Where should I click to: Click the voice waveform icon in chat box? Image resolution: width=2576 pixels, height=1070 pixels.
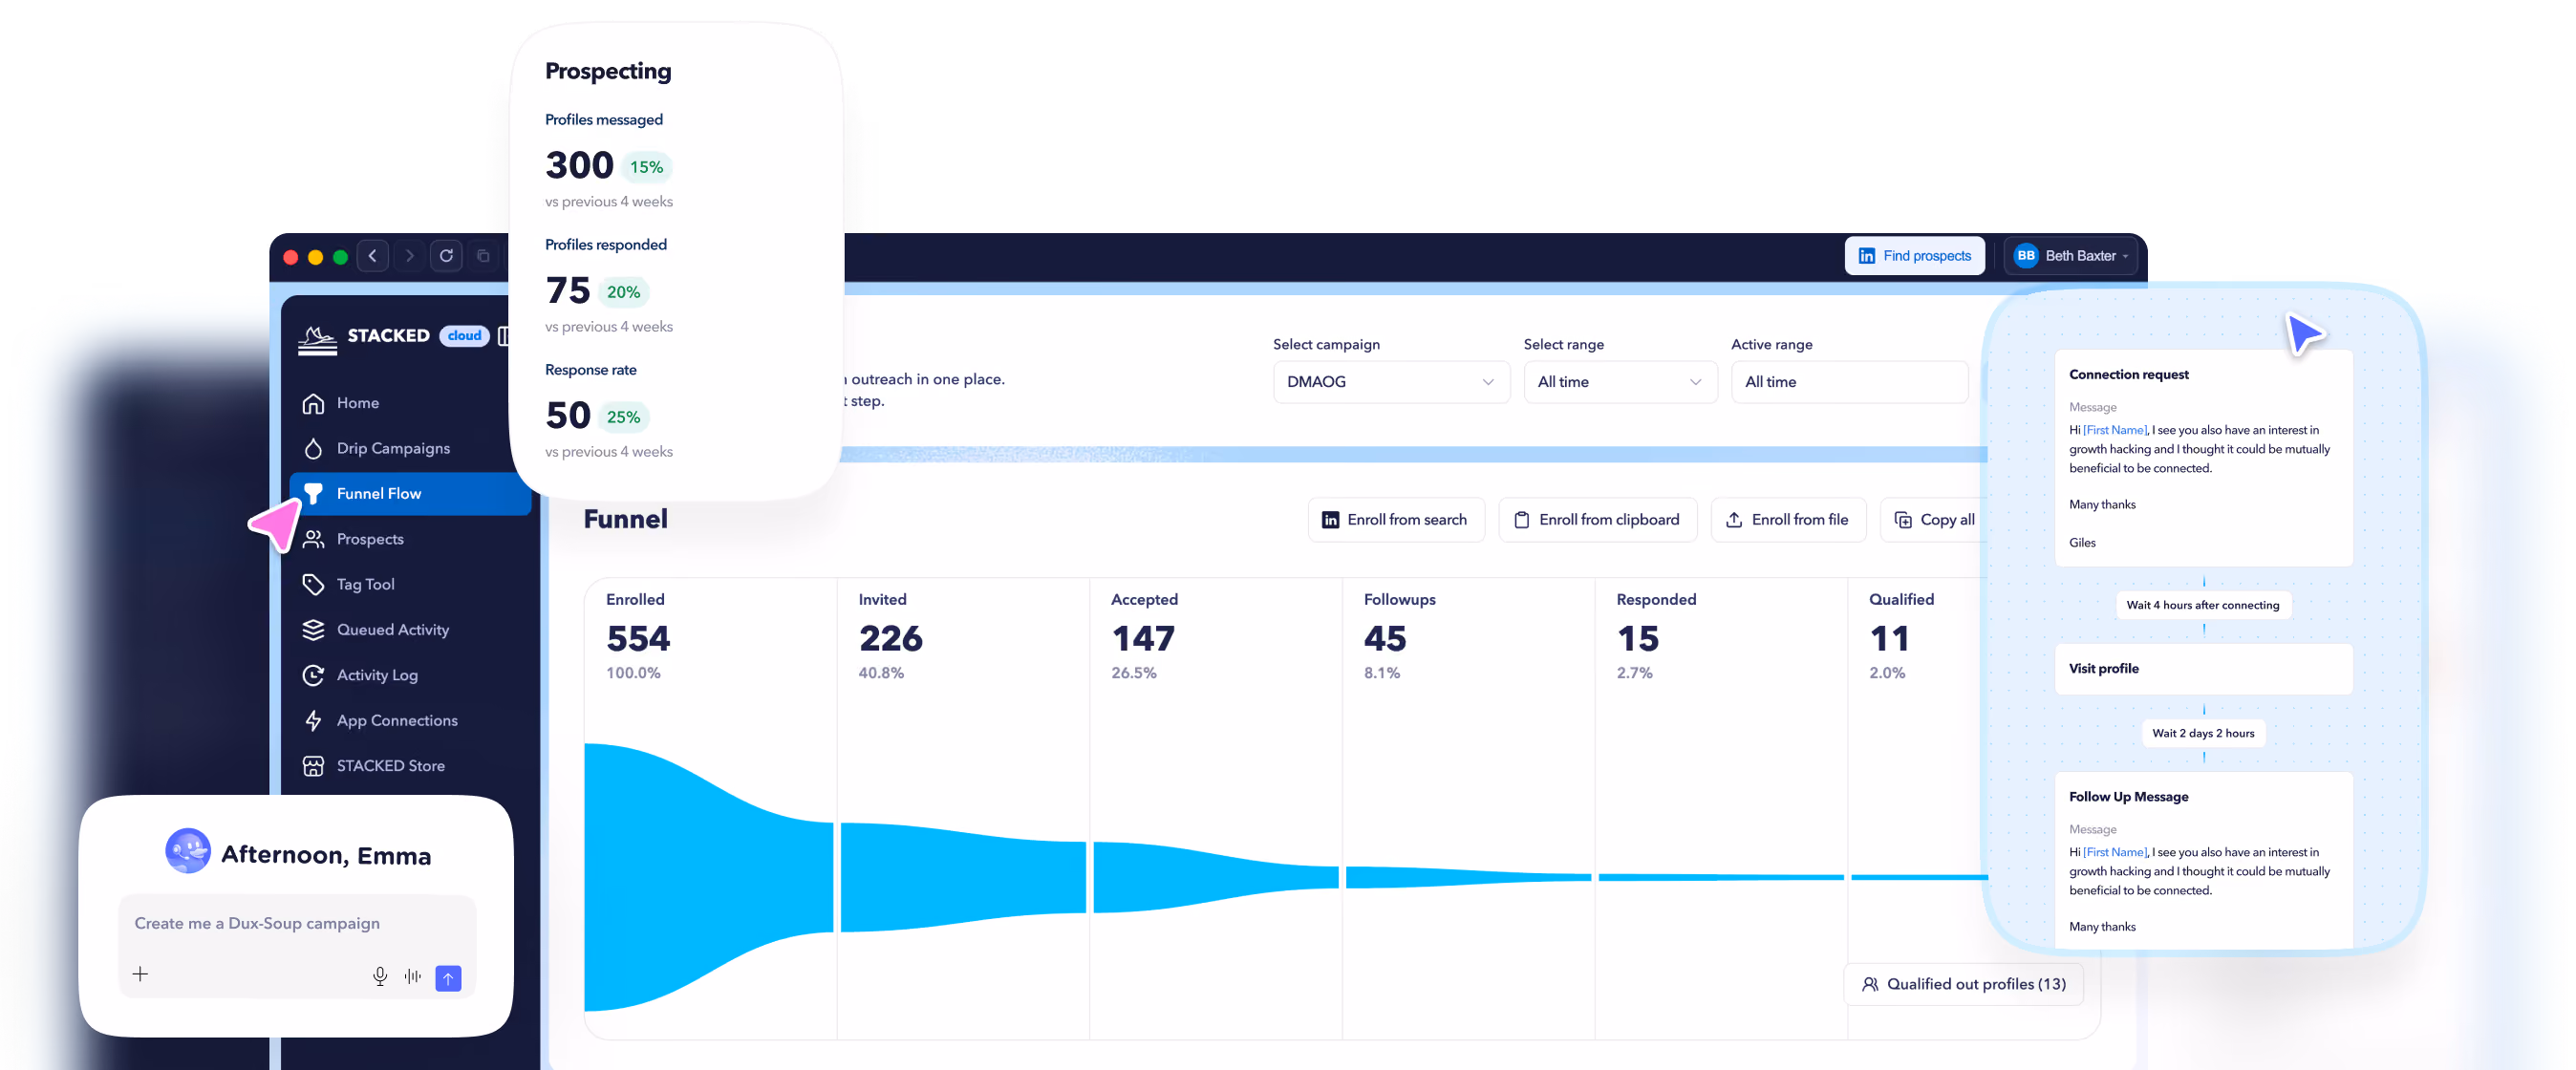[x=413, y=977]
